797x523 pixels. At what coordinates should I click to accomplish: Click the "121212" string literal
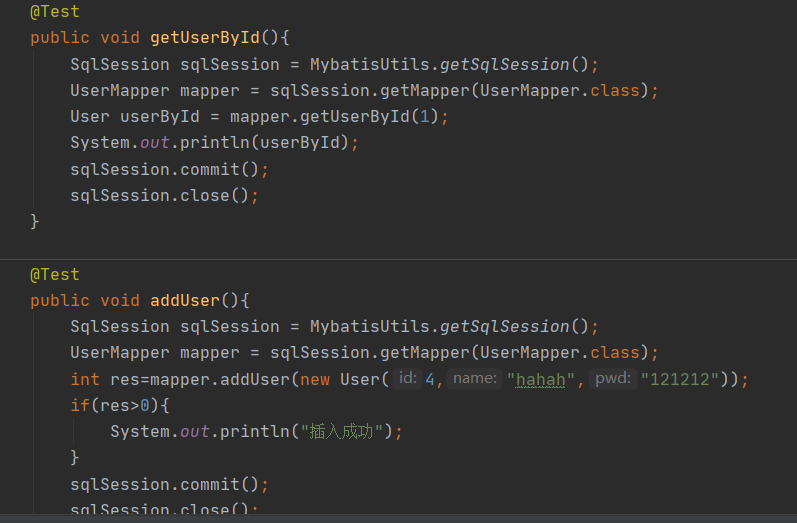coord(679,379)
